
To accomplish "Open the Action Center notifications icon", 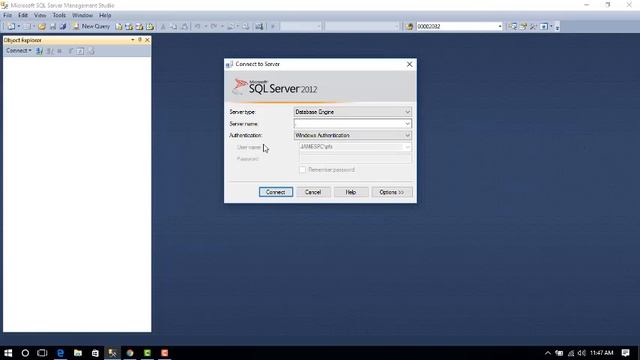I will point(625,353).
